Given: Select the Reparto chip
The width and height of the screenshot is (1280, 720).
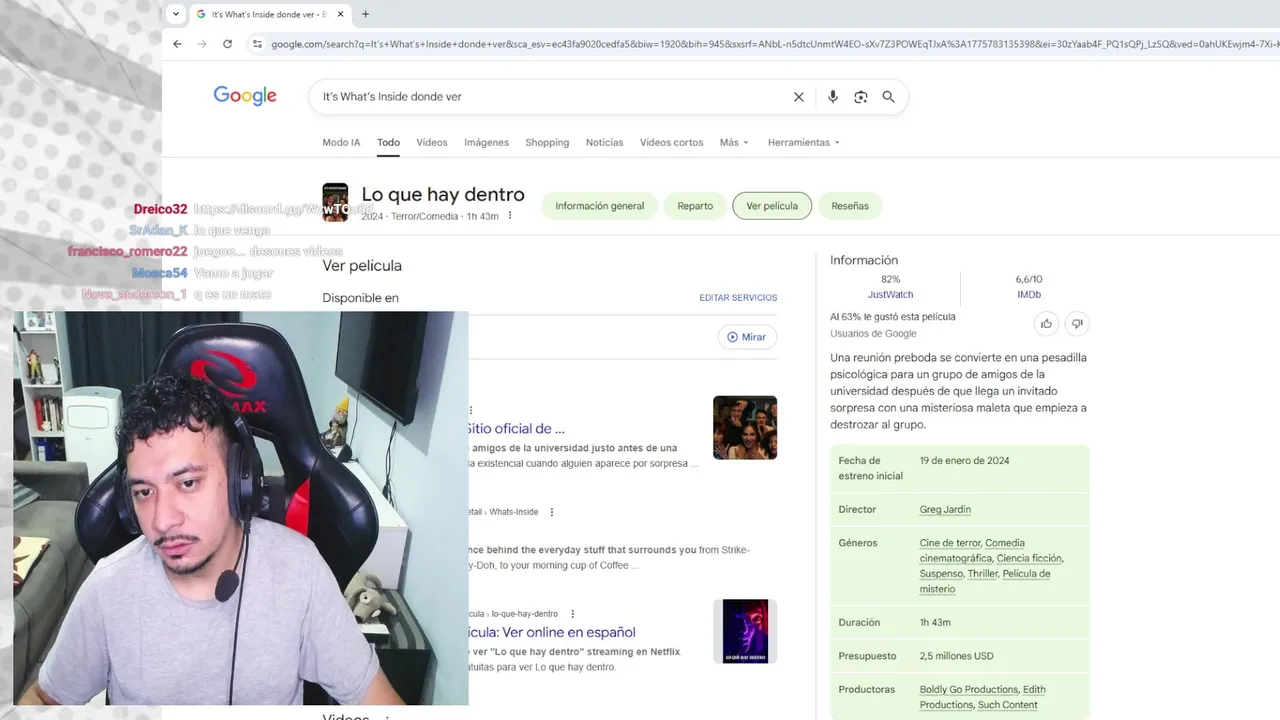Looking at the screenshot, I should tap(695, 206).
